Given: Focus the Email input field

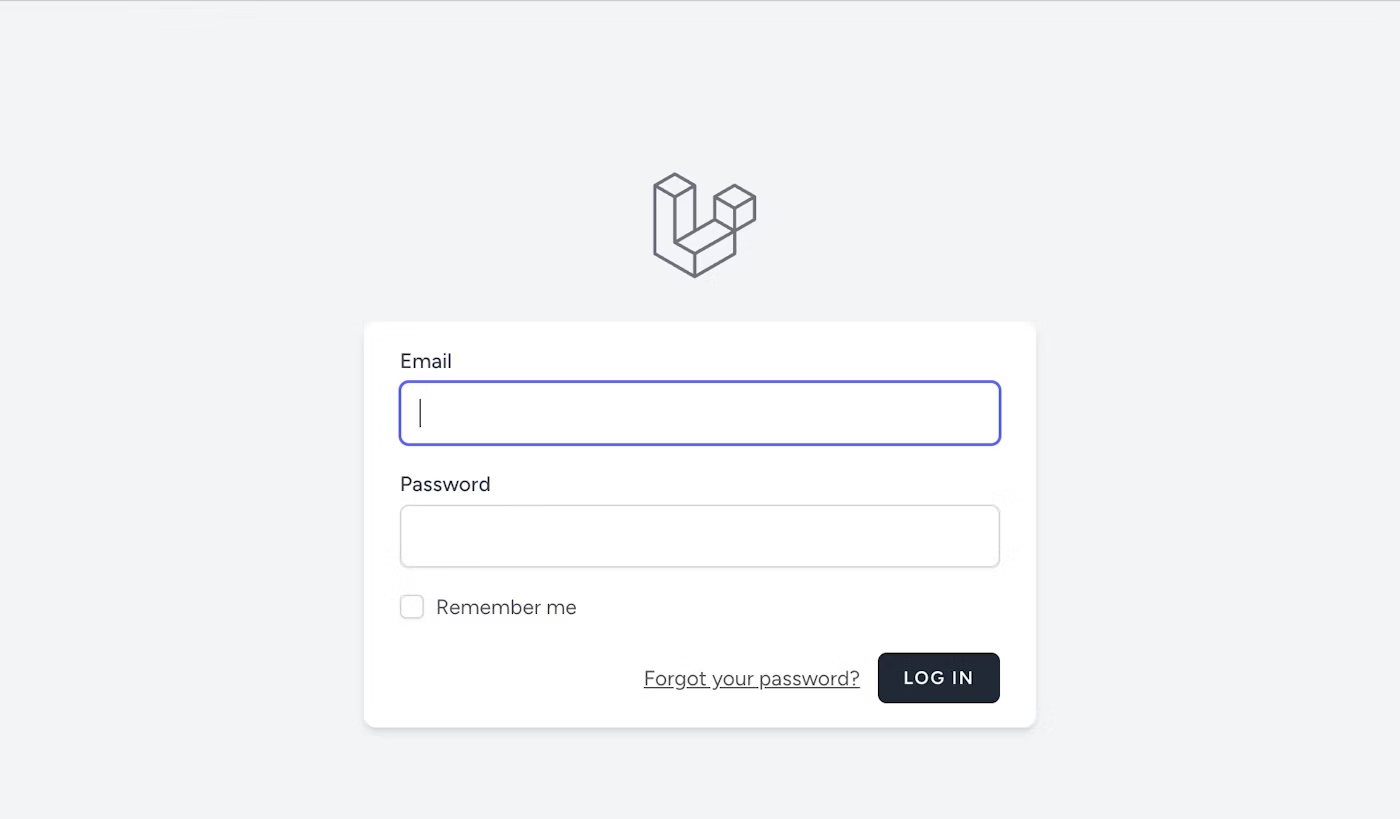Looking at the screenshot, I should point(700,413).
